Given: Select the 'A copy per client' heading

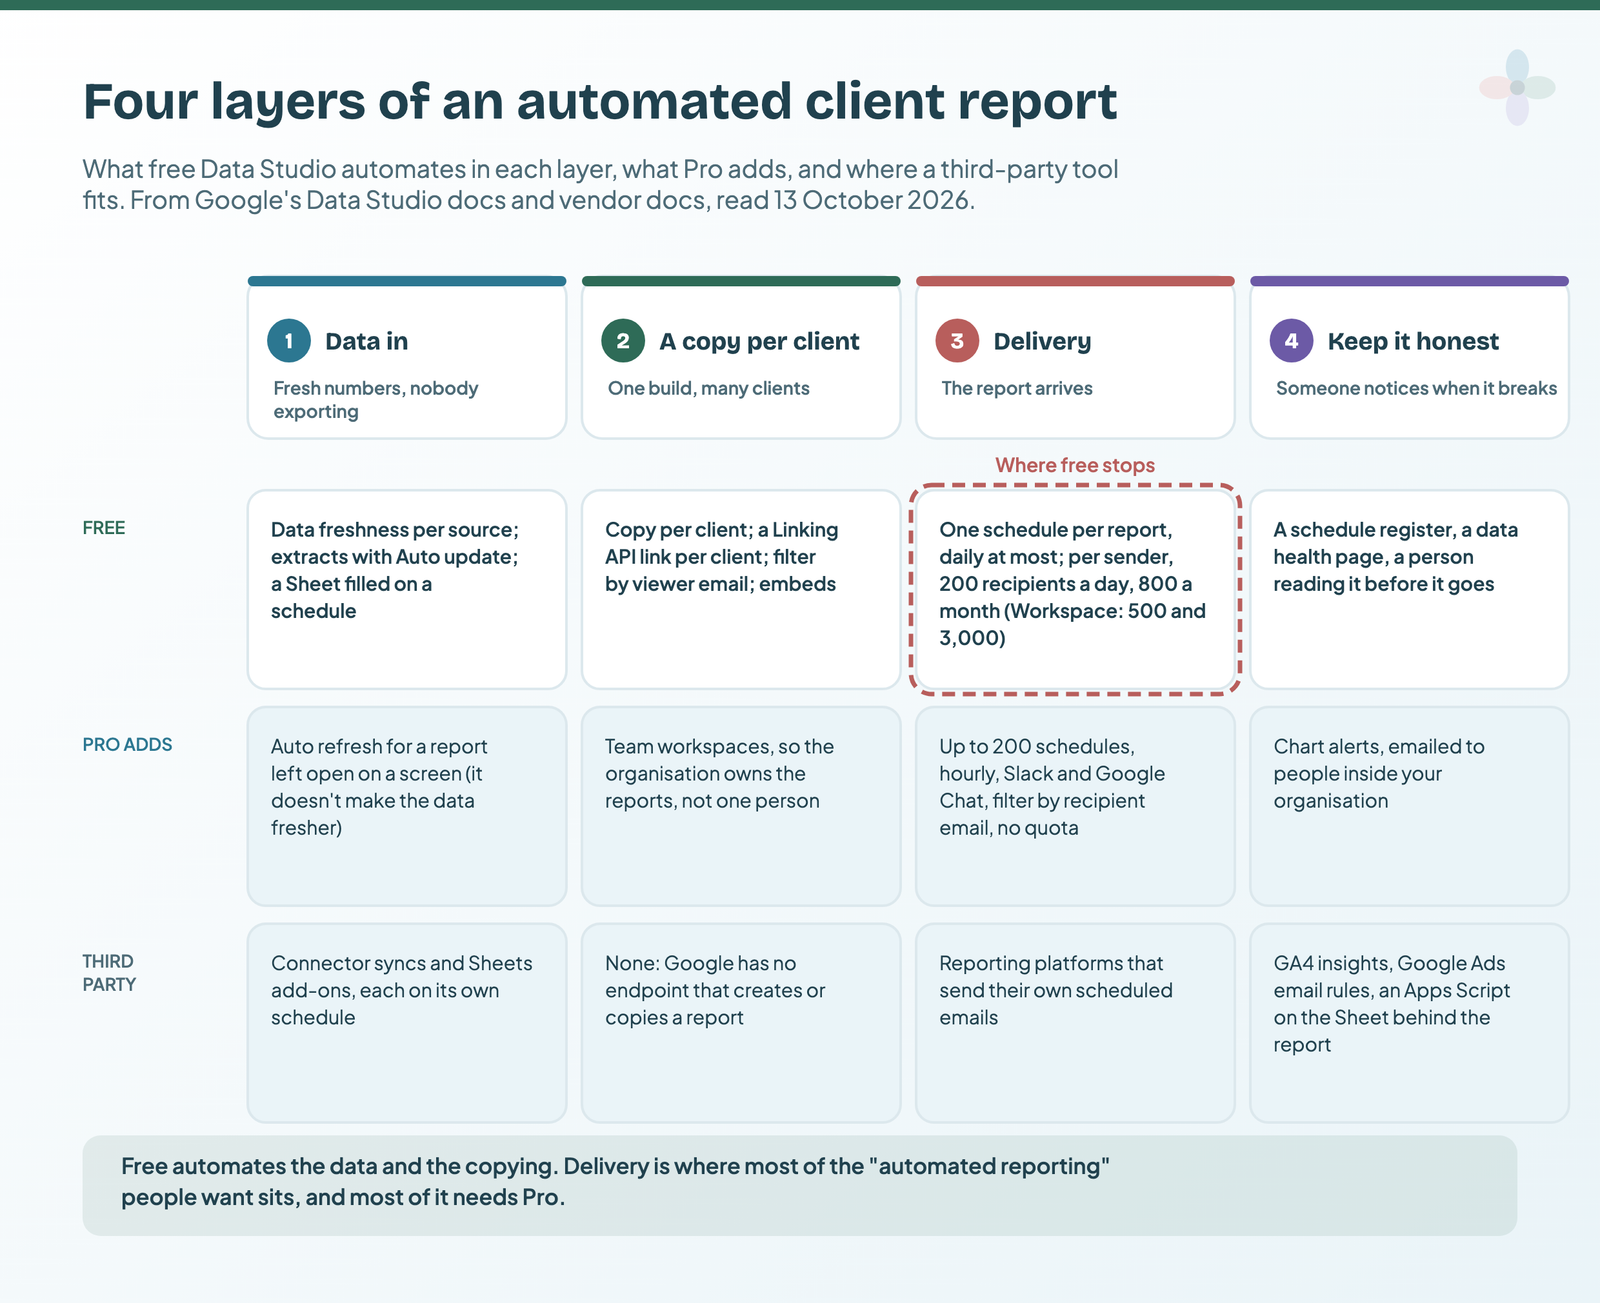Looking at the screenshot, I should (759, 342).
